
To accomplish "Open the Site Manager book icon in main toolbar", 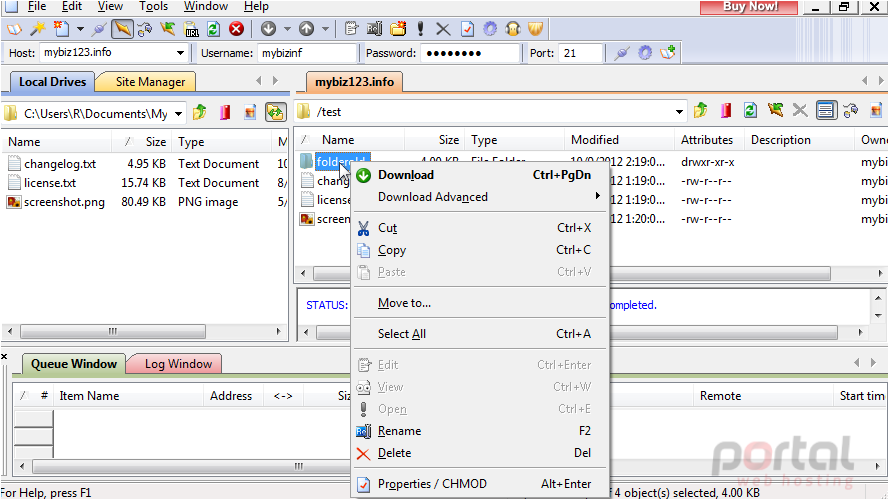I will (x=14, y=28).
